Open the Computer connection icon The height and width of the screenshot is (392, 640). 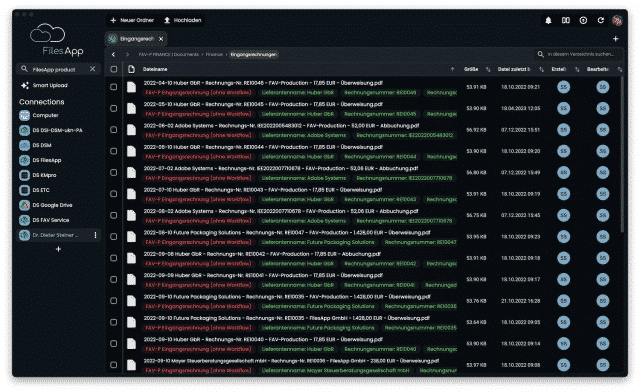click(x=24, y=116)
